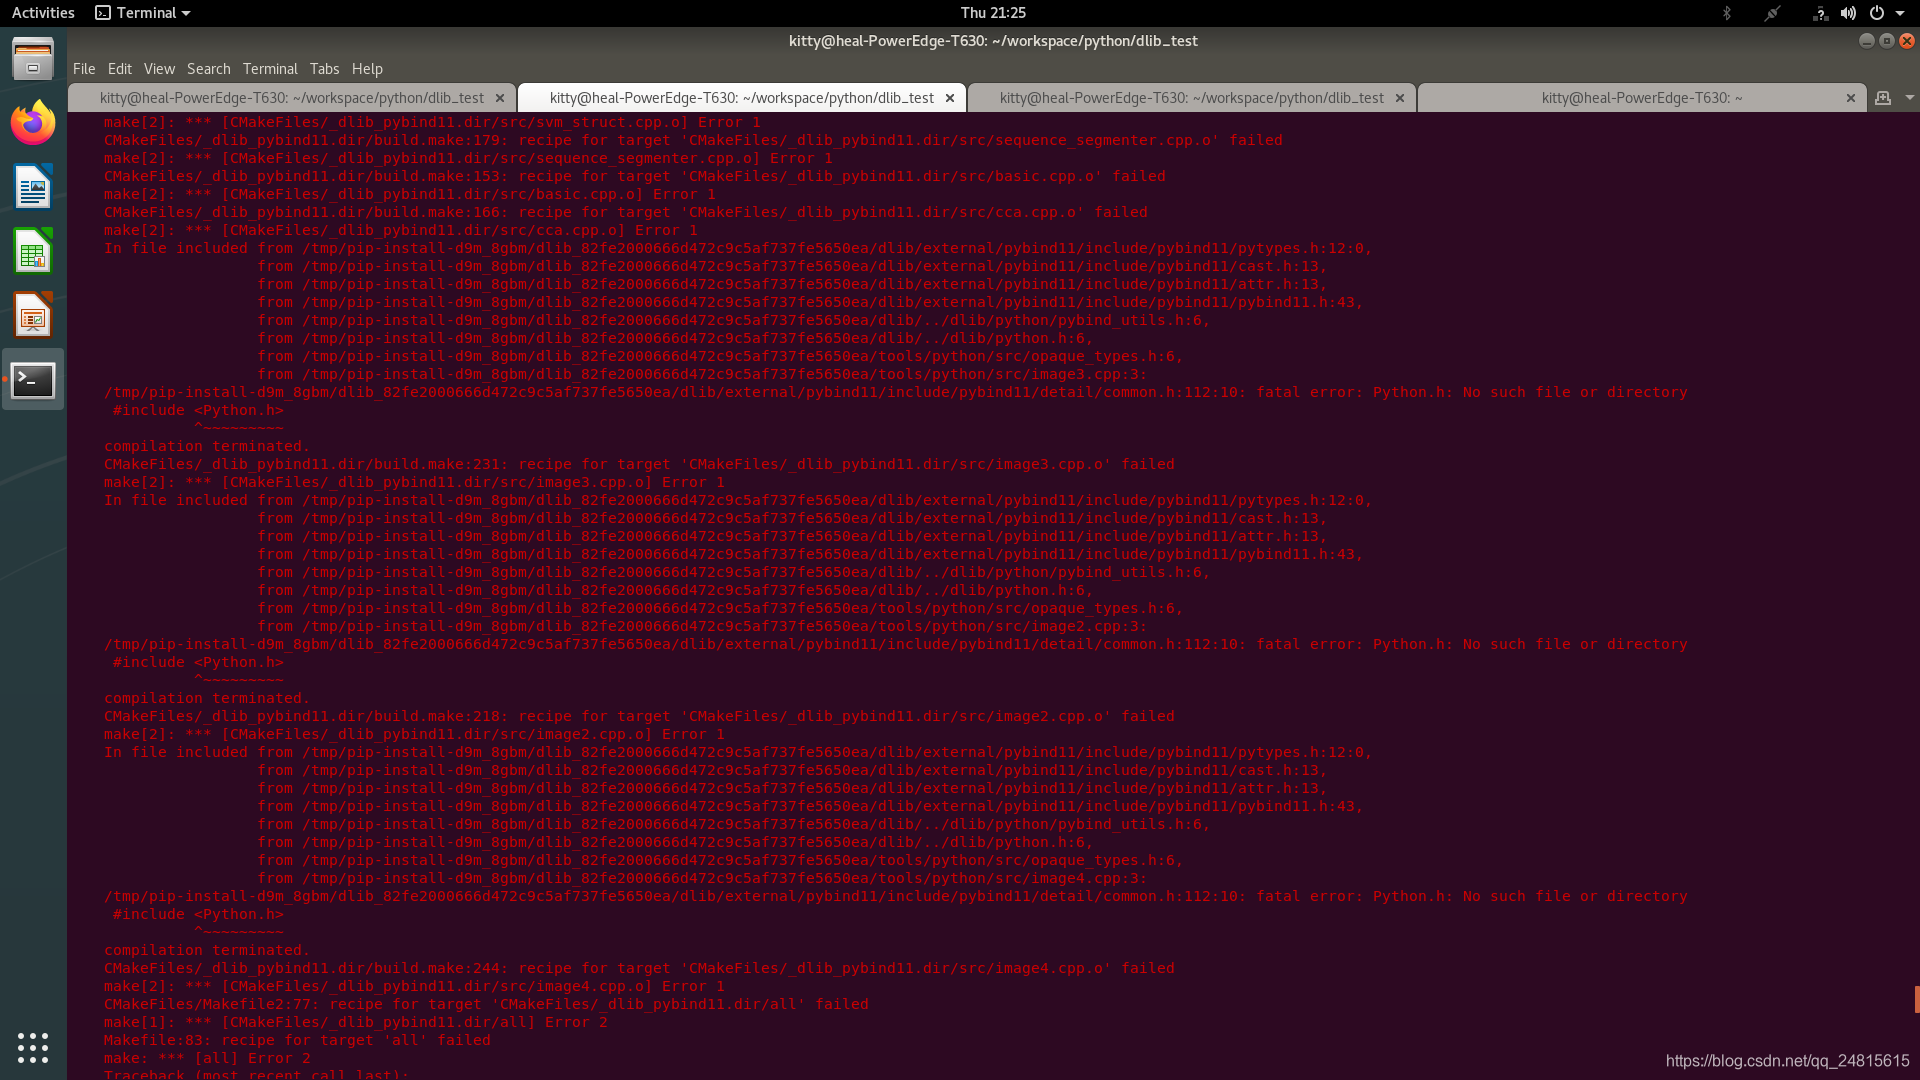
Task: Close the third dlib_test terminal tab
Action: [1400, 98]
